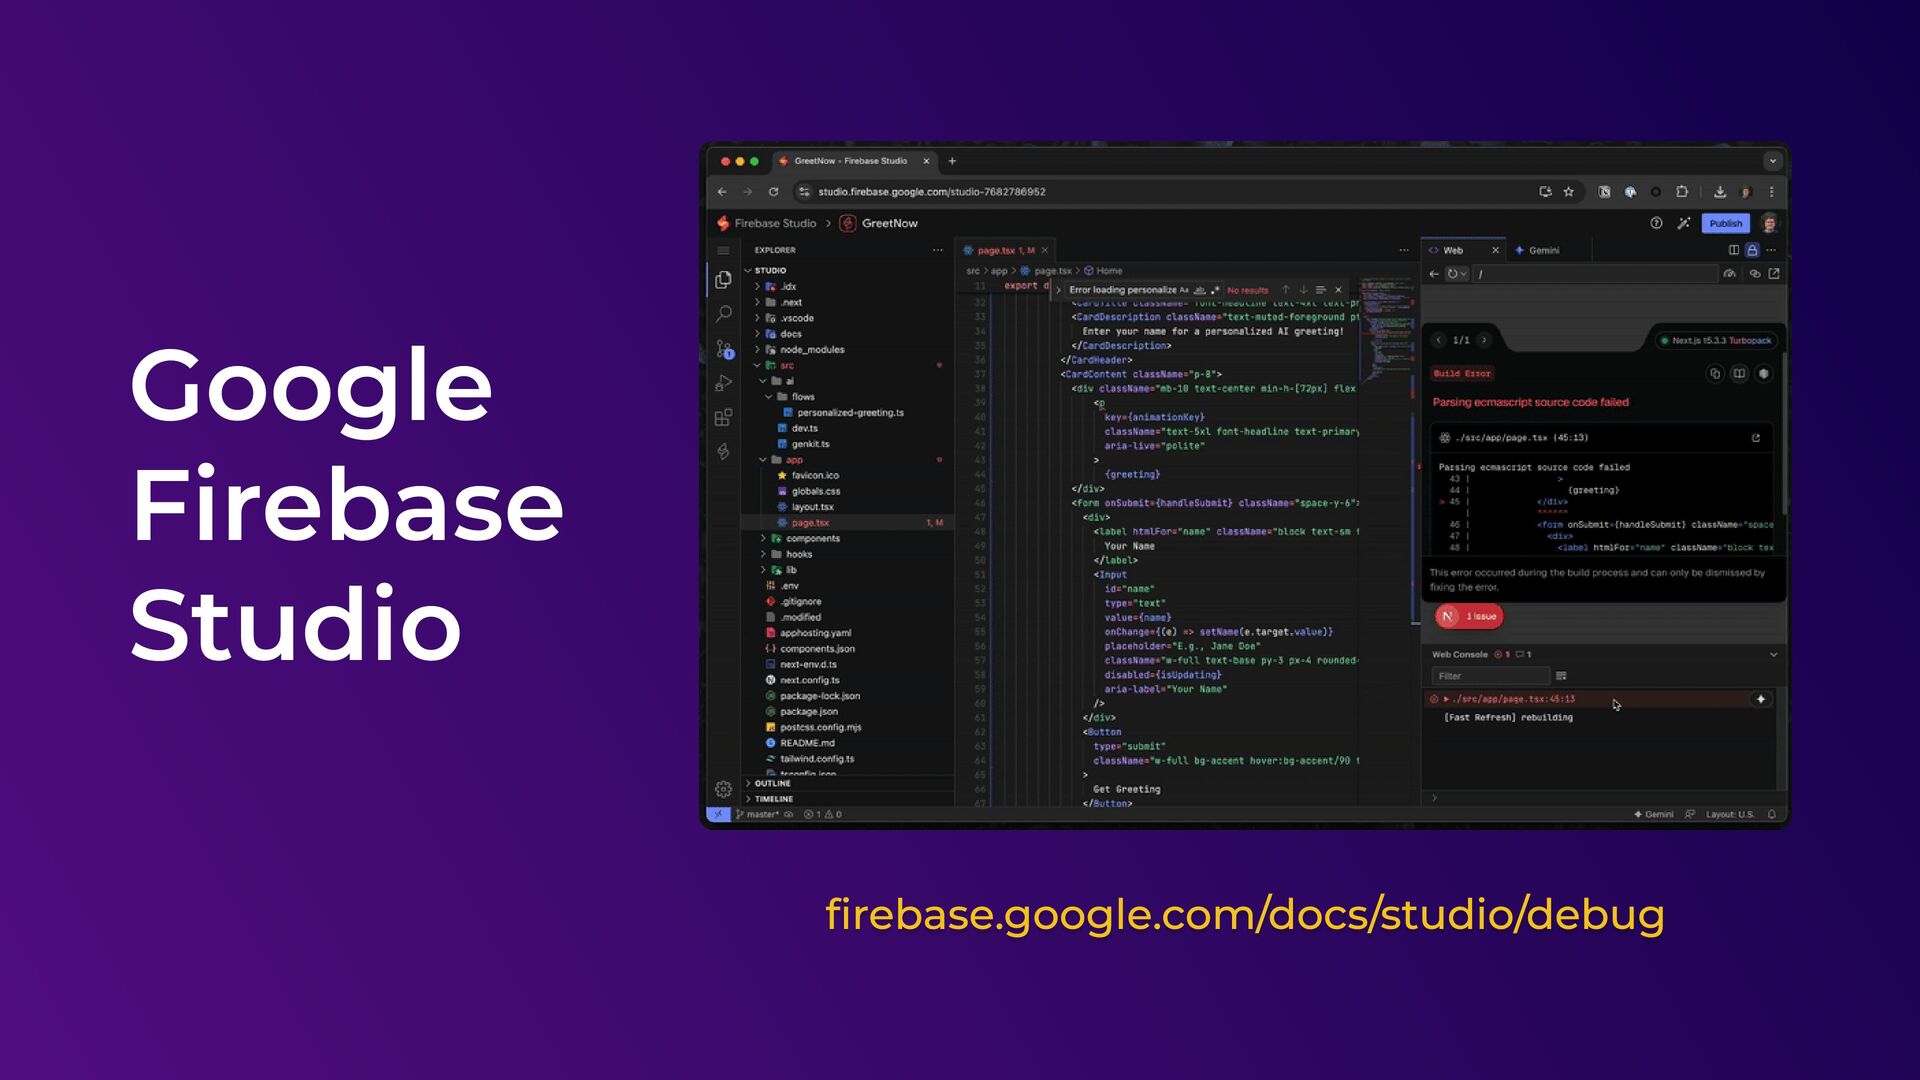Open the Run and Debug icon
The image size is (1920, 1080).
pos(723,383)
